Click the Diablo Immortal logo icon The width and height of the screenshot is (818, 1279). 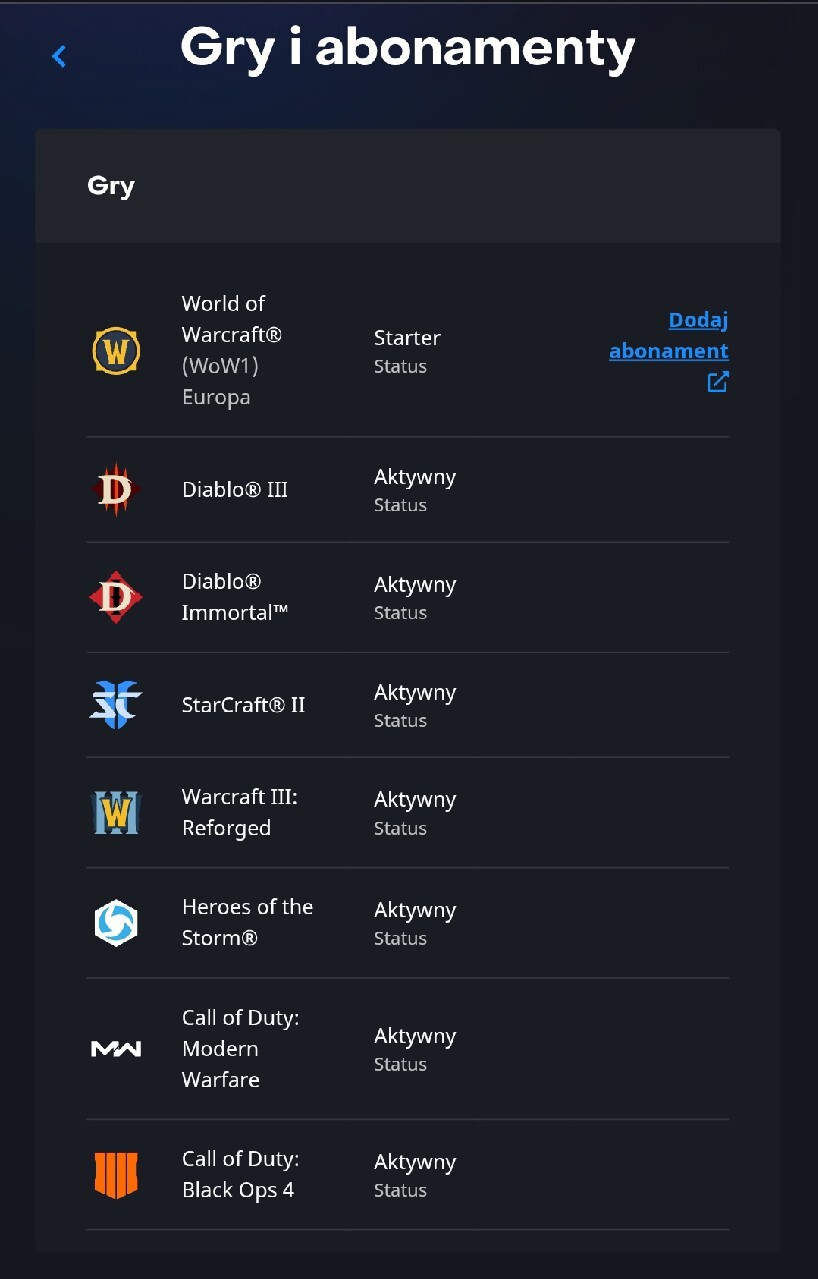116,597
